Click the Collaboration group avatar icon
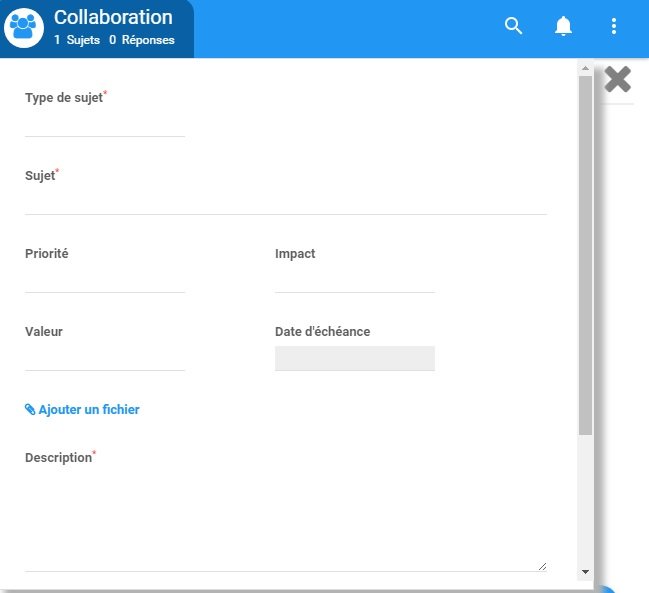Viewport: 649px width, 593px height. point(23,28)
